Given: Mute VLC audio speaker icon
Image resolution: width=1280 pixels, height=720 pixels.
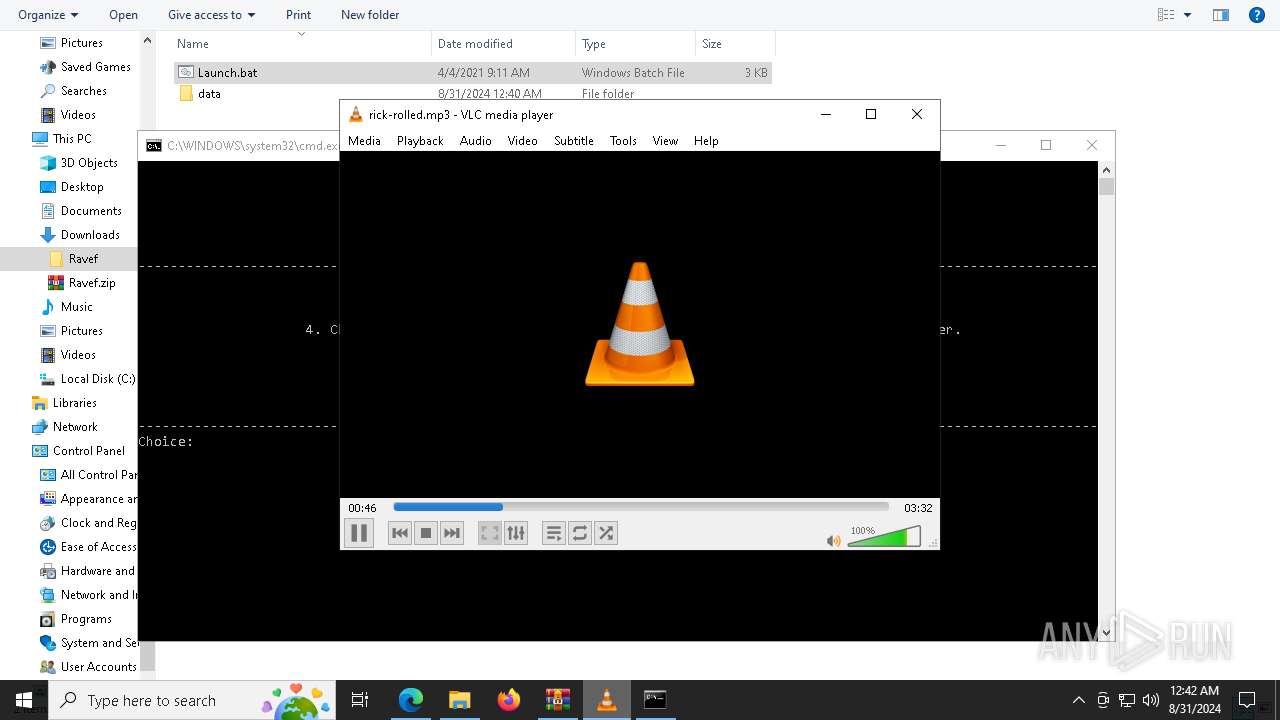Looking at the screenshot, I should pos(834,540).
